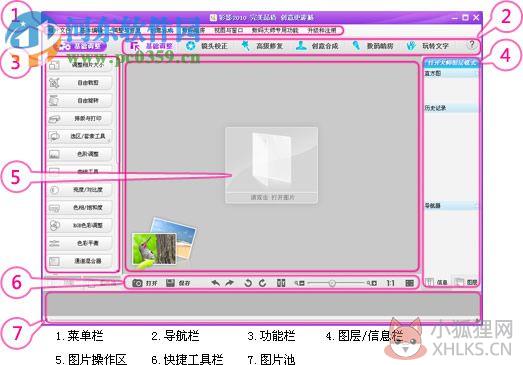Open the 色阶调整 levels adjustment
This screenshot has height=365, width=523.
(80, 154)
